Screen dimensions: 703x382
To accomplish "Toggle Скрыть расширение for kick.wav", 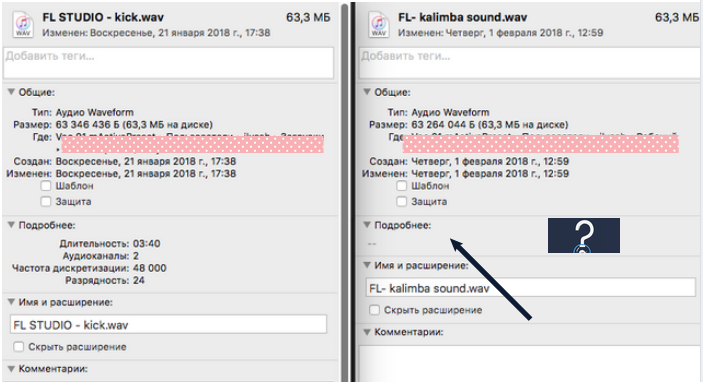I will pos(18,347).
